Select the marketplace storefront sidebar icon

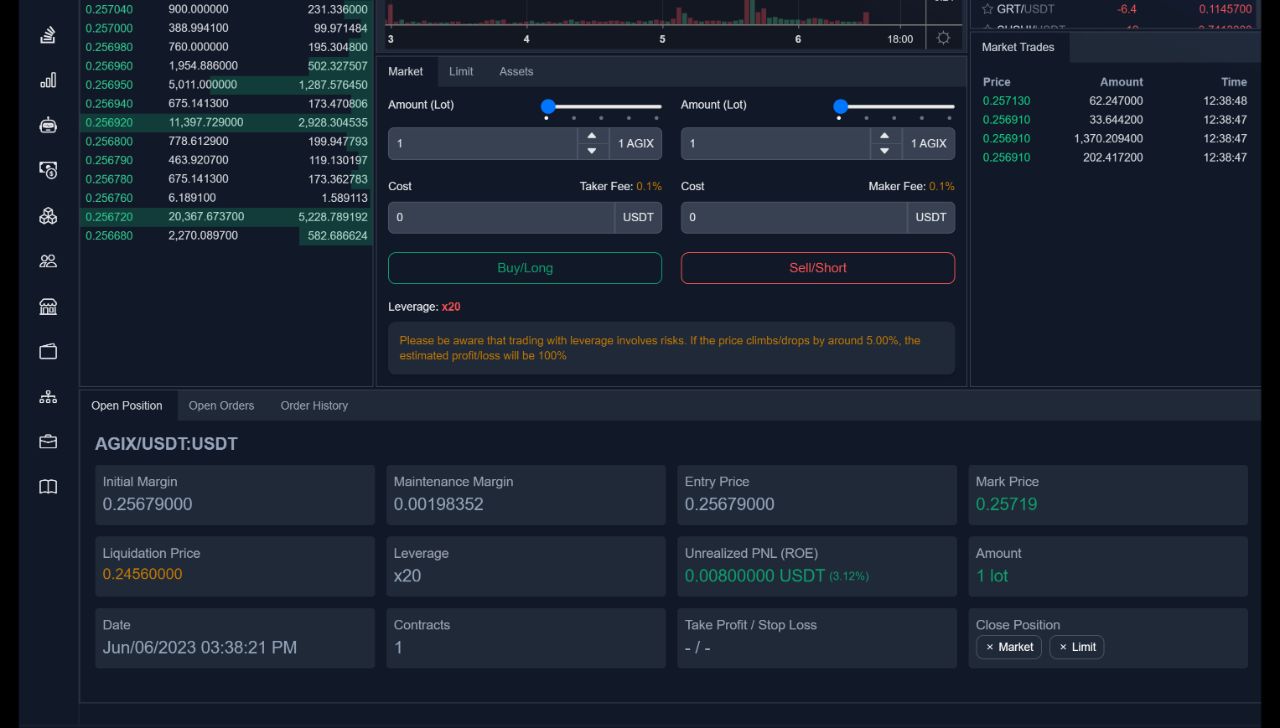pos(47,306)
